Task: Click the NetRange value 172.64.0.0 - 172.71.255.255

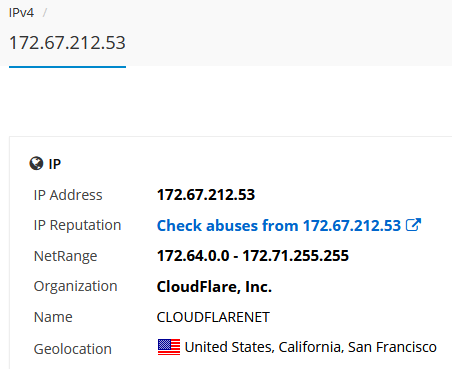Action: (253, 256)
